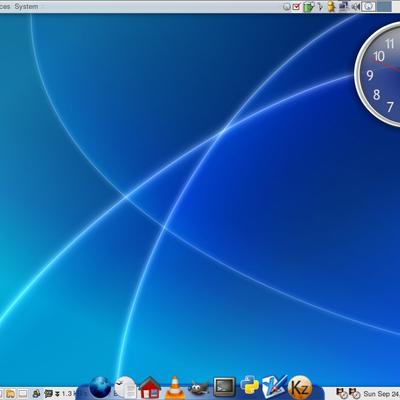The image size is (400, 400).
Task: Click the analog clock desktop widget
Action: [x=378, y=74]
